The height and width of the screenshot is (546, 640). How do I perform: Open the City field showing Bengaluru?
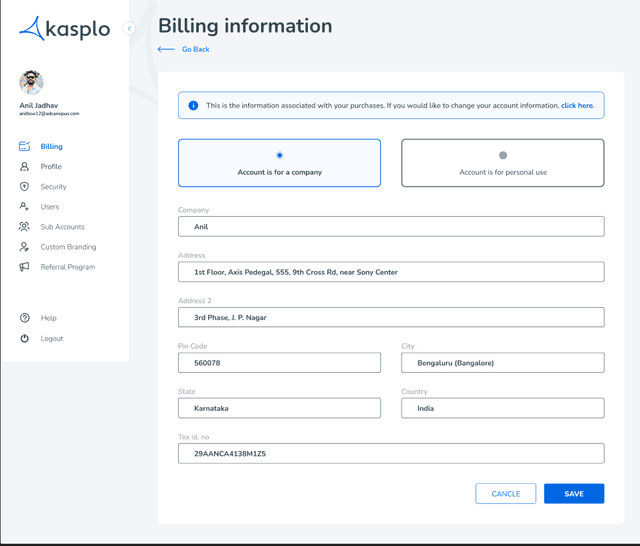point(502,363)
